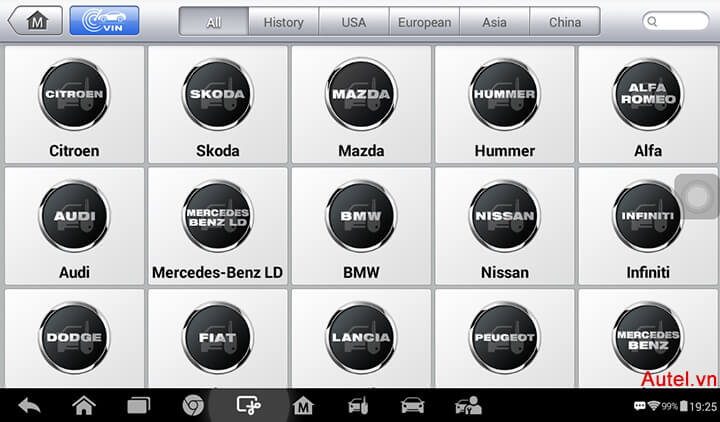This screenshot has height=422, width=720.
Task: Select the Fiat brand icon
Action: click(x=218, y=338)
